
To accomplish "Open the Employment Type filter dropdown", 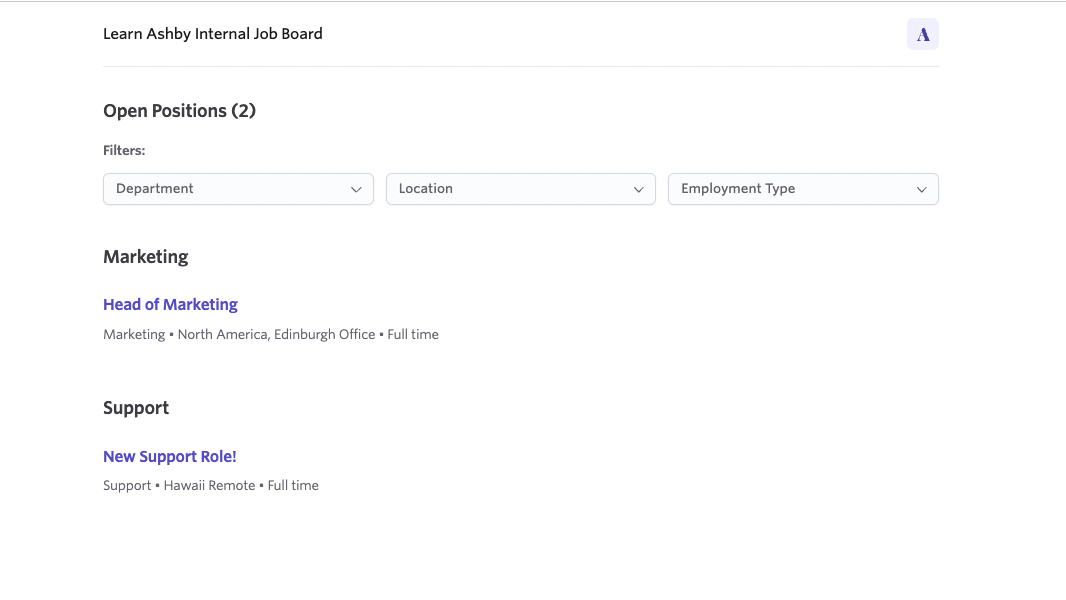I will point(803,189).
